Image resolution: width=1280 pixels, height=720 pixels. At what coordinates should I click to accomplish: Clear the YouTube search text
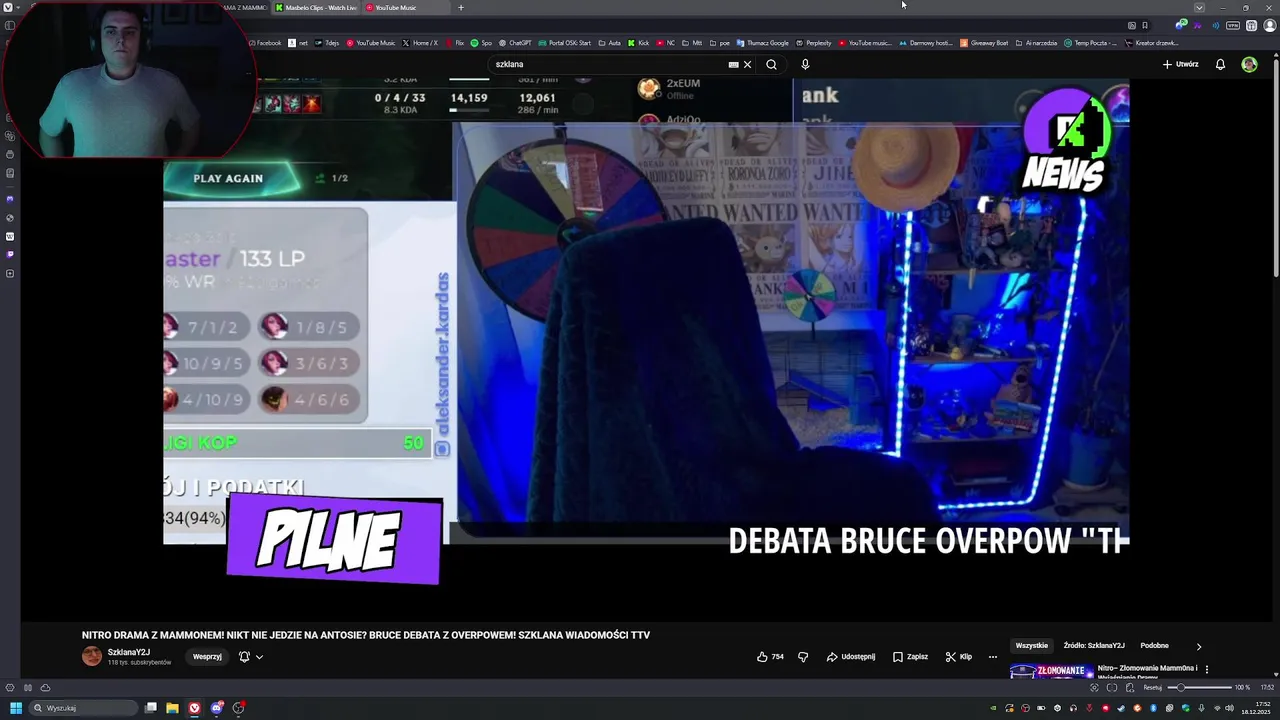747,64
